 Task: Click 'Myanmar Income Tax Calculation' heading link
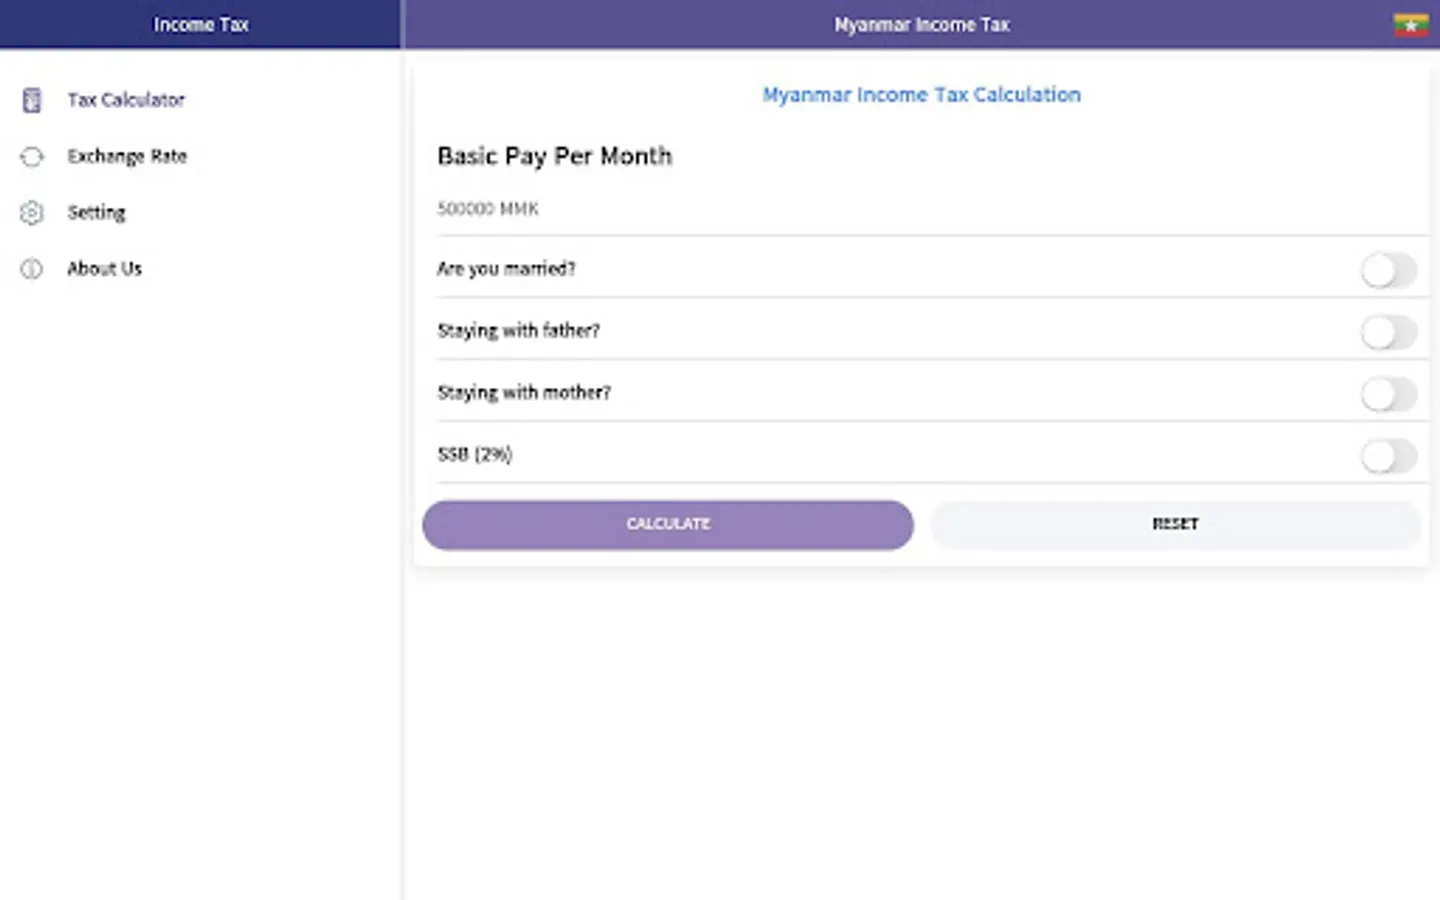tap(921, 95)
